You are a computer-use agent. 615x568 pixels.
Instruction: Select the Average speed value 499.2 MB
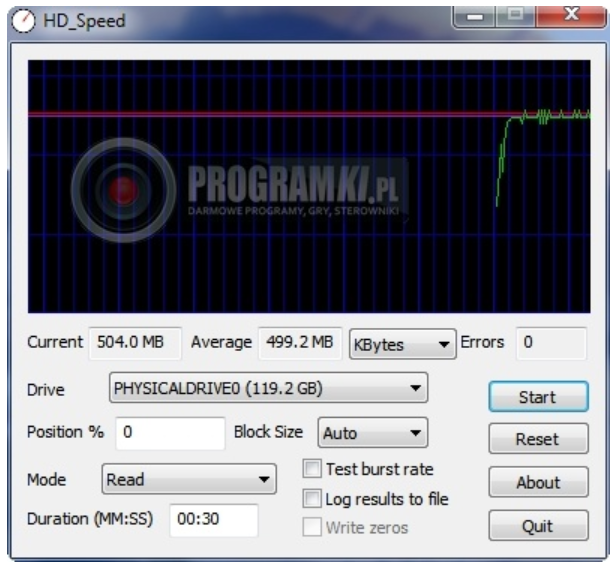point(300,343)
